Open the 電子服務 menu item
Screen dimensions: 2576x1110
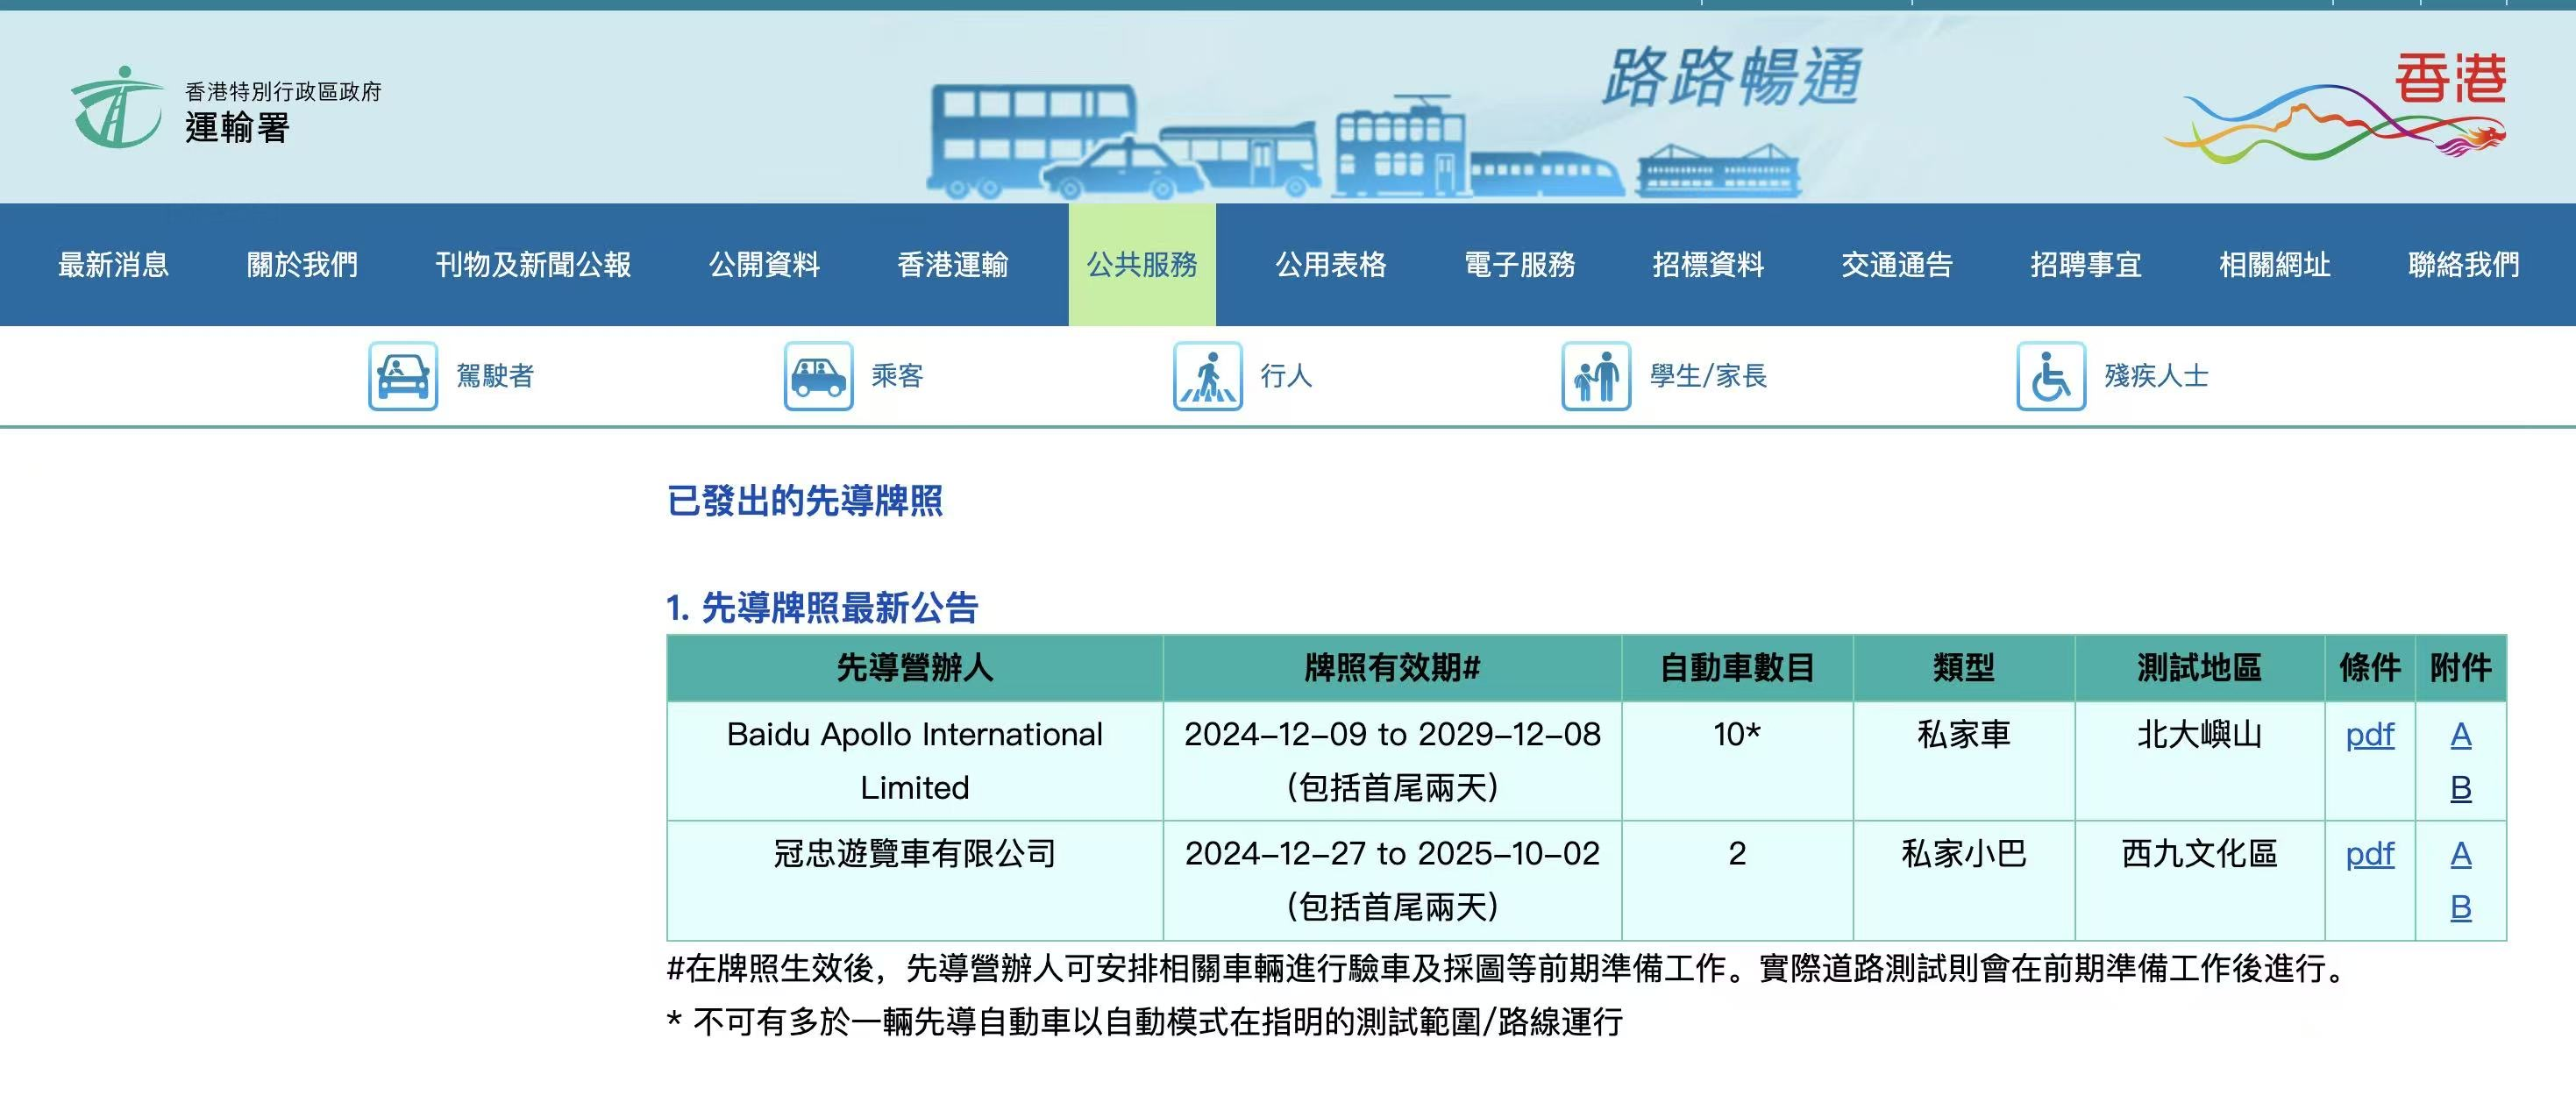1519,265
